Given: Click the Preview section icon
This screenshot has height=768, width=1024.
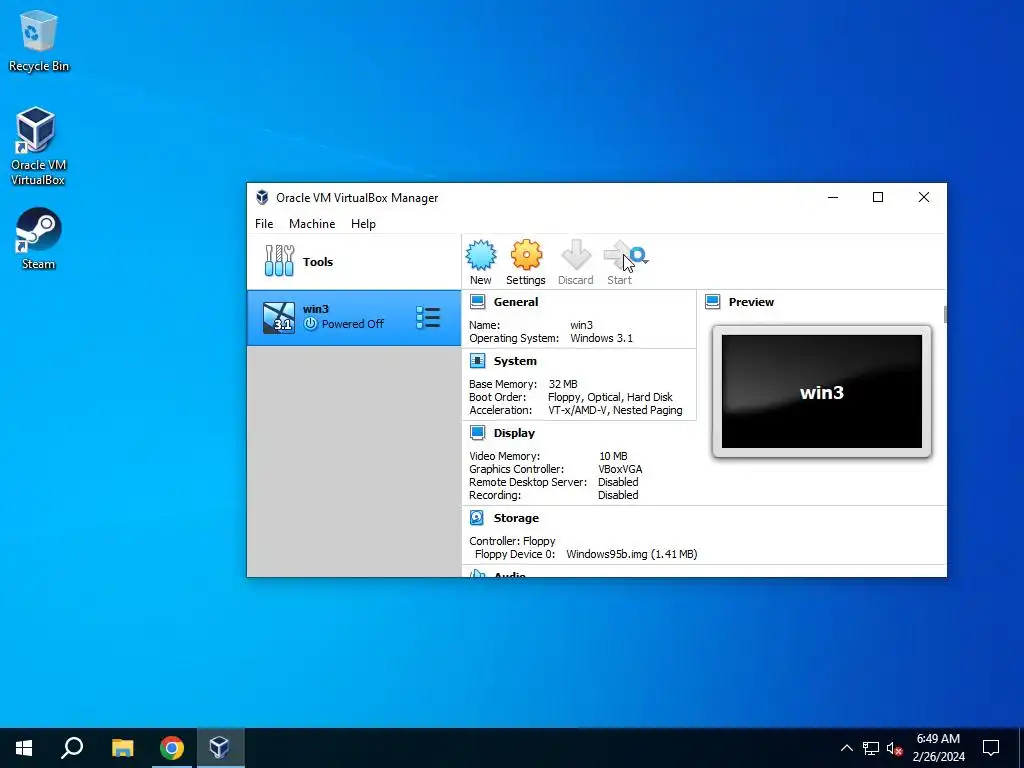Looking at the screenshot, I should coord(712,302).
